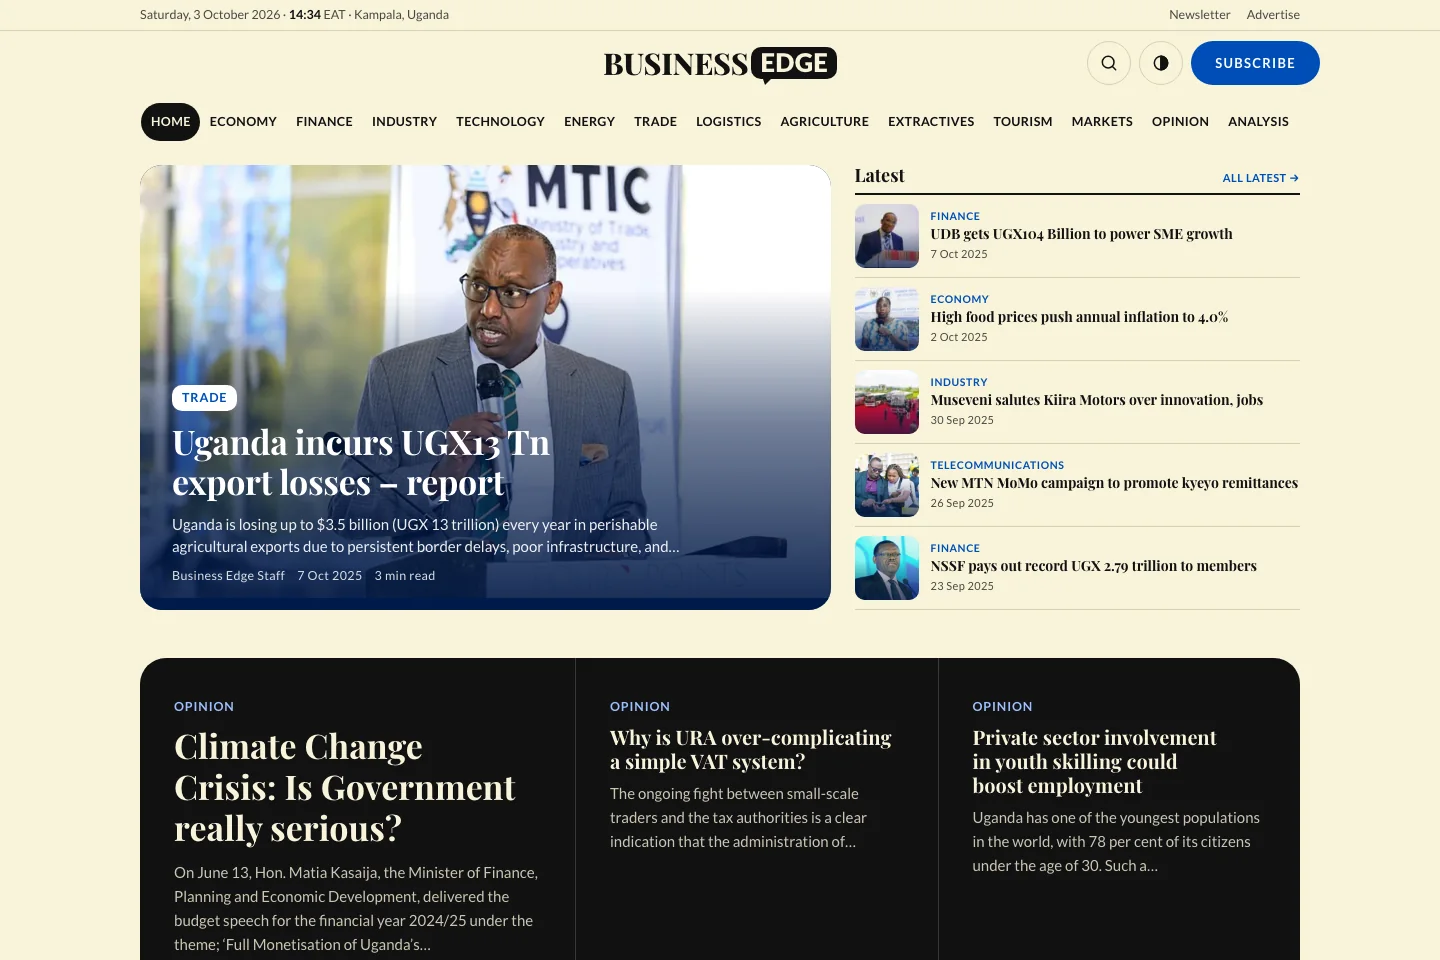Open NSSF pays out record article
This screenshot has height=960, width=1440.
coord(1093,566)
